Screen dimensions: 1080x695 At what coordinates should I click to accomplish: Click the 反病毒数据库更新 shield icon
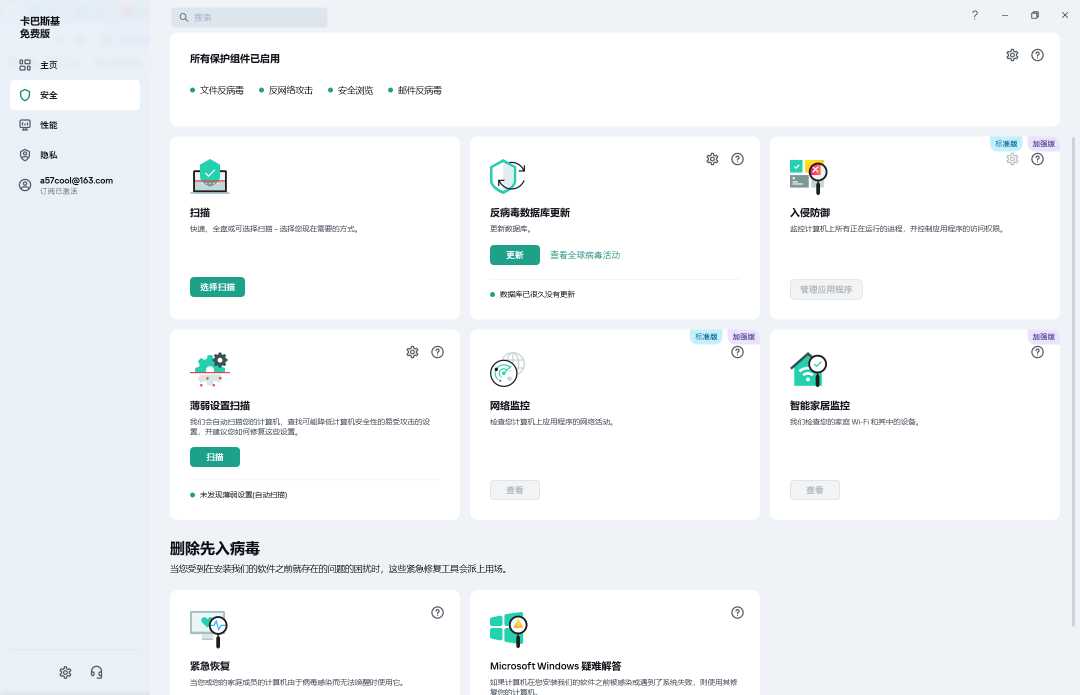pos(508,176)
